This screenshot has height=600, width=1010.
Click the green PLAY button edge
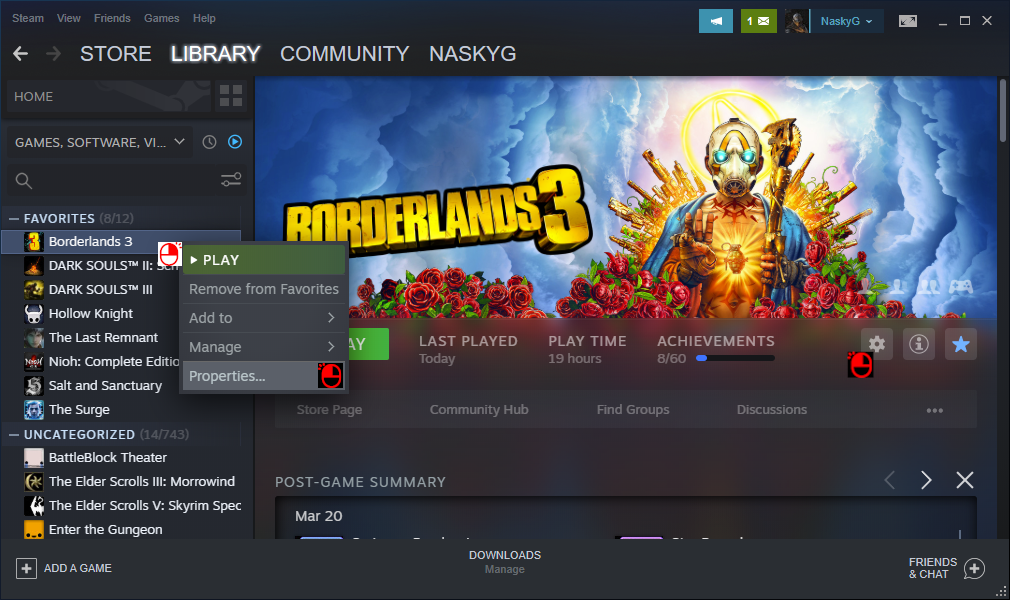coord(369,344)
